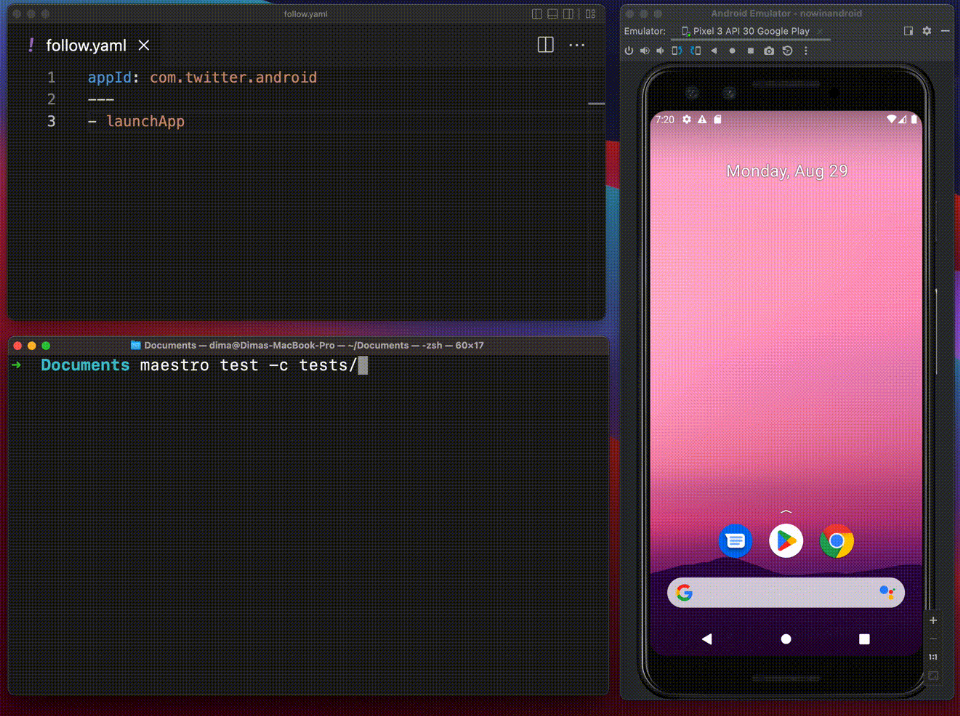Close the Pixel 3 API 30 emulator tab

point(820,31)
